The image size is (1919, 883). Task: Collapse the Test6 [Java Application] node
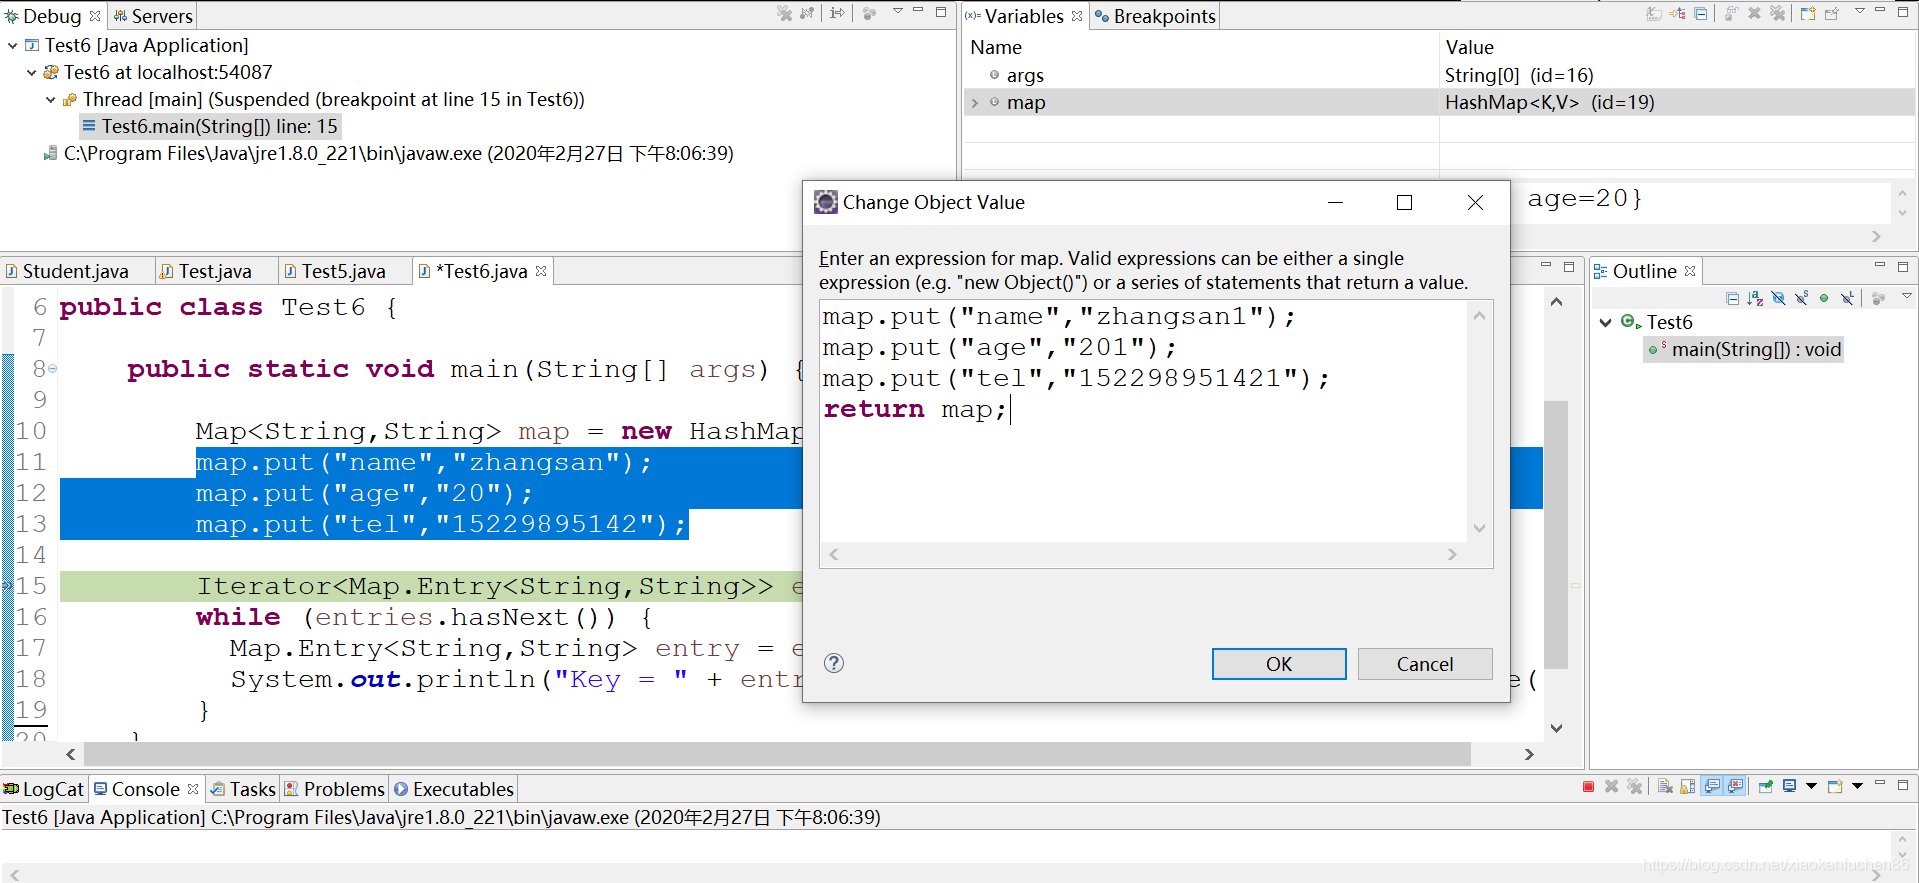(x=12, y=45)
